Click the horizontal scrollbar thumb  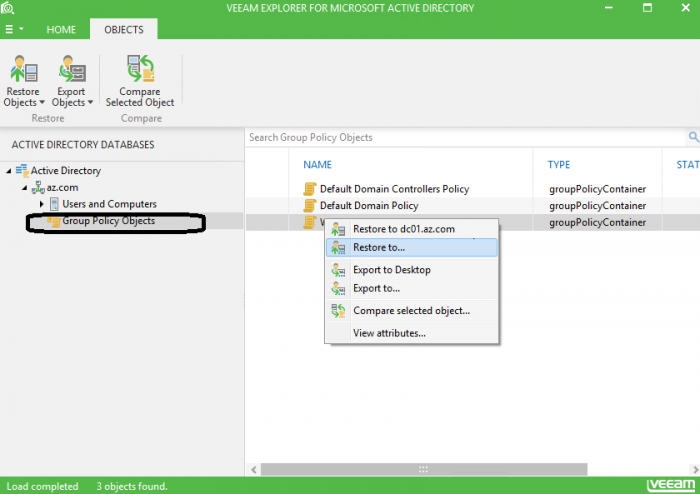coord(424,469)
